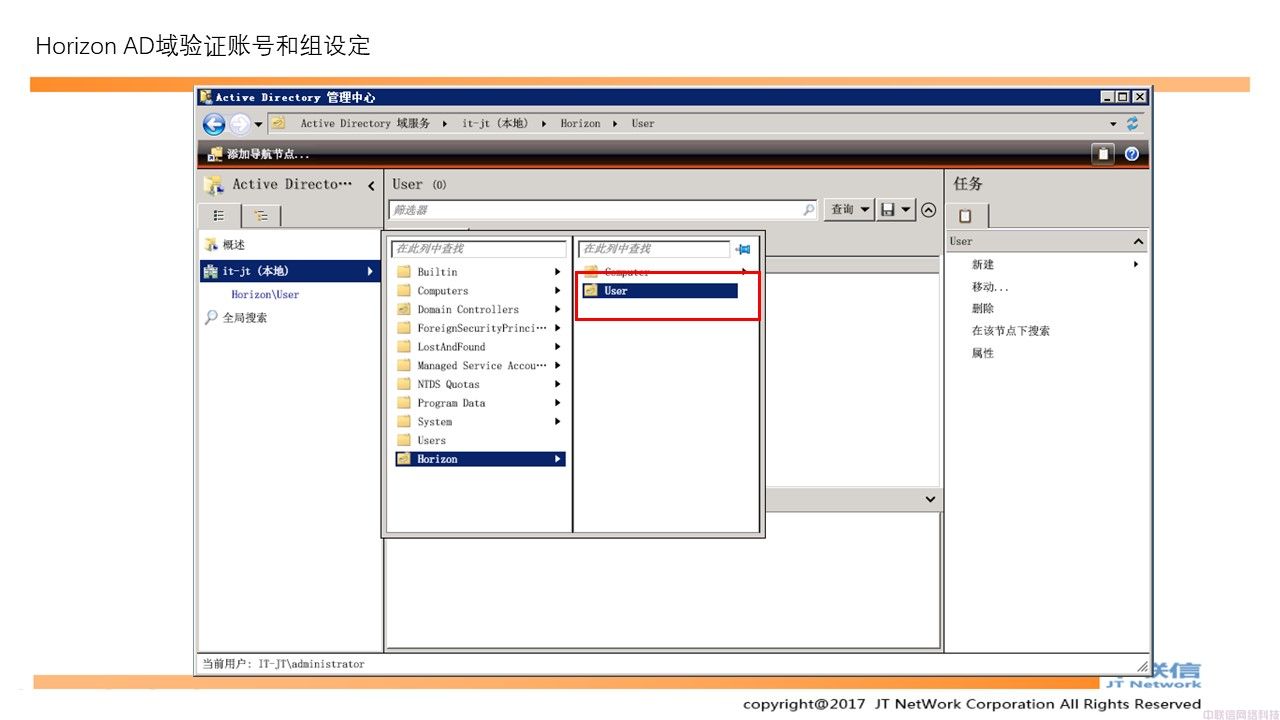Screen dimensions: 1280x720
Task: Click the Builtin folder icon
Action: click(x=404, y=272)
